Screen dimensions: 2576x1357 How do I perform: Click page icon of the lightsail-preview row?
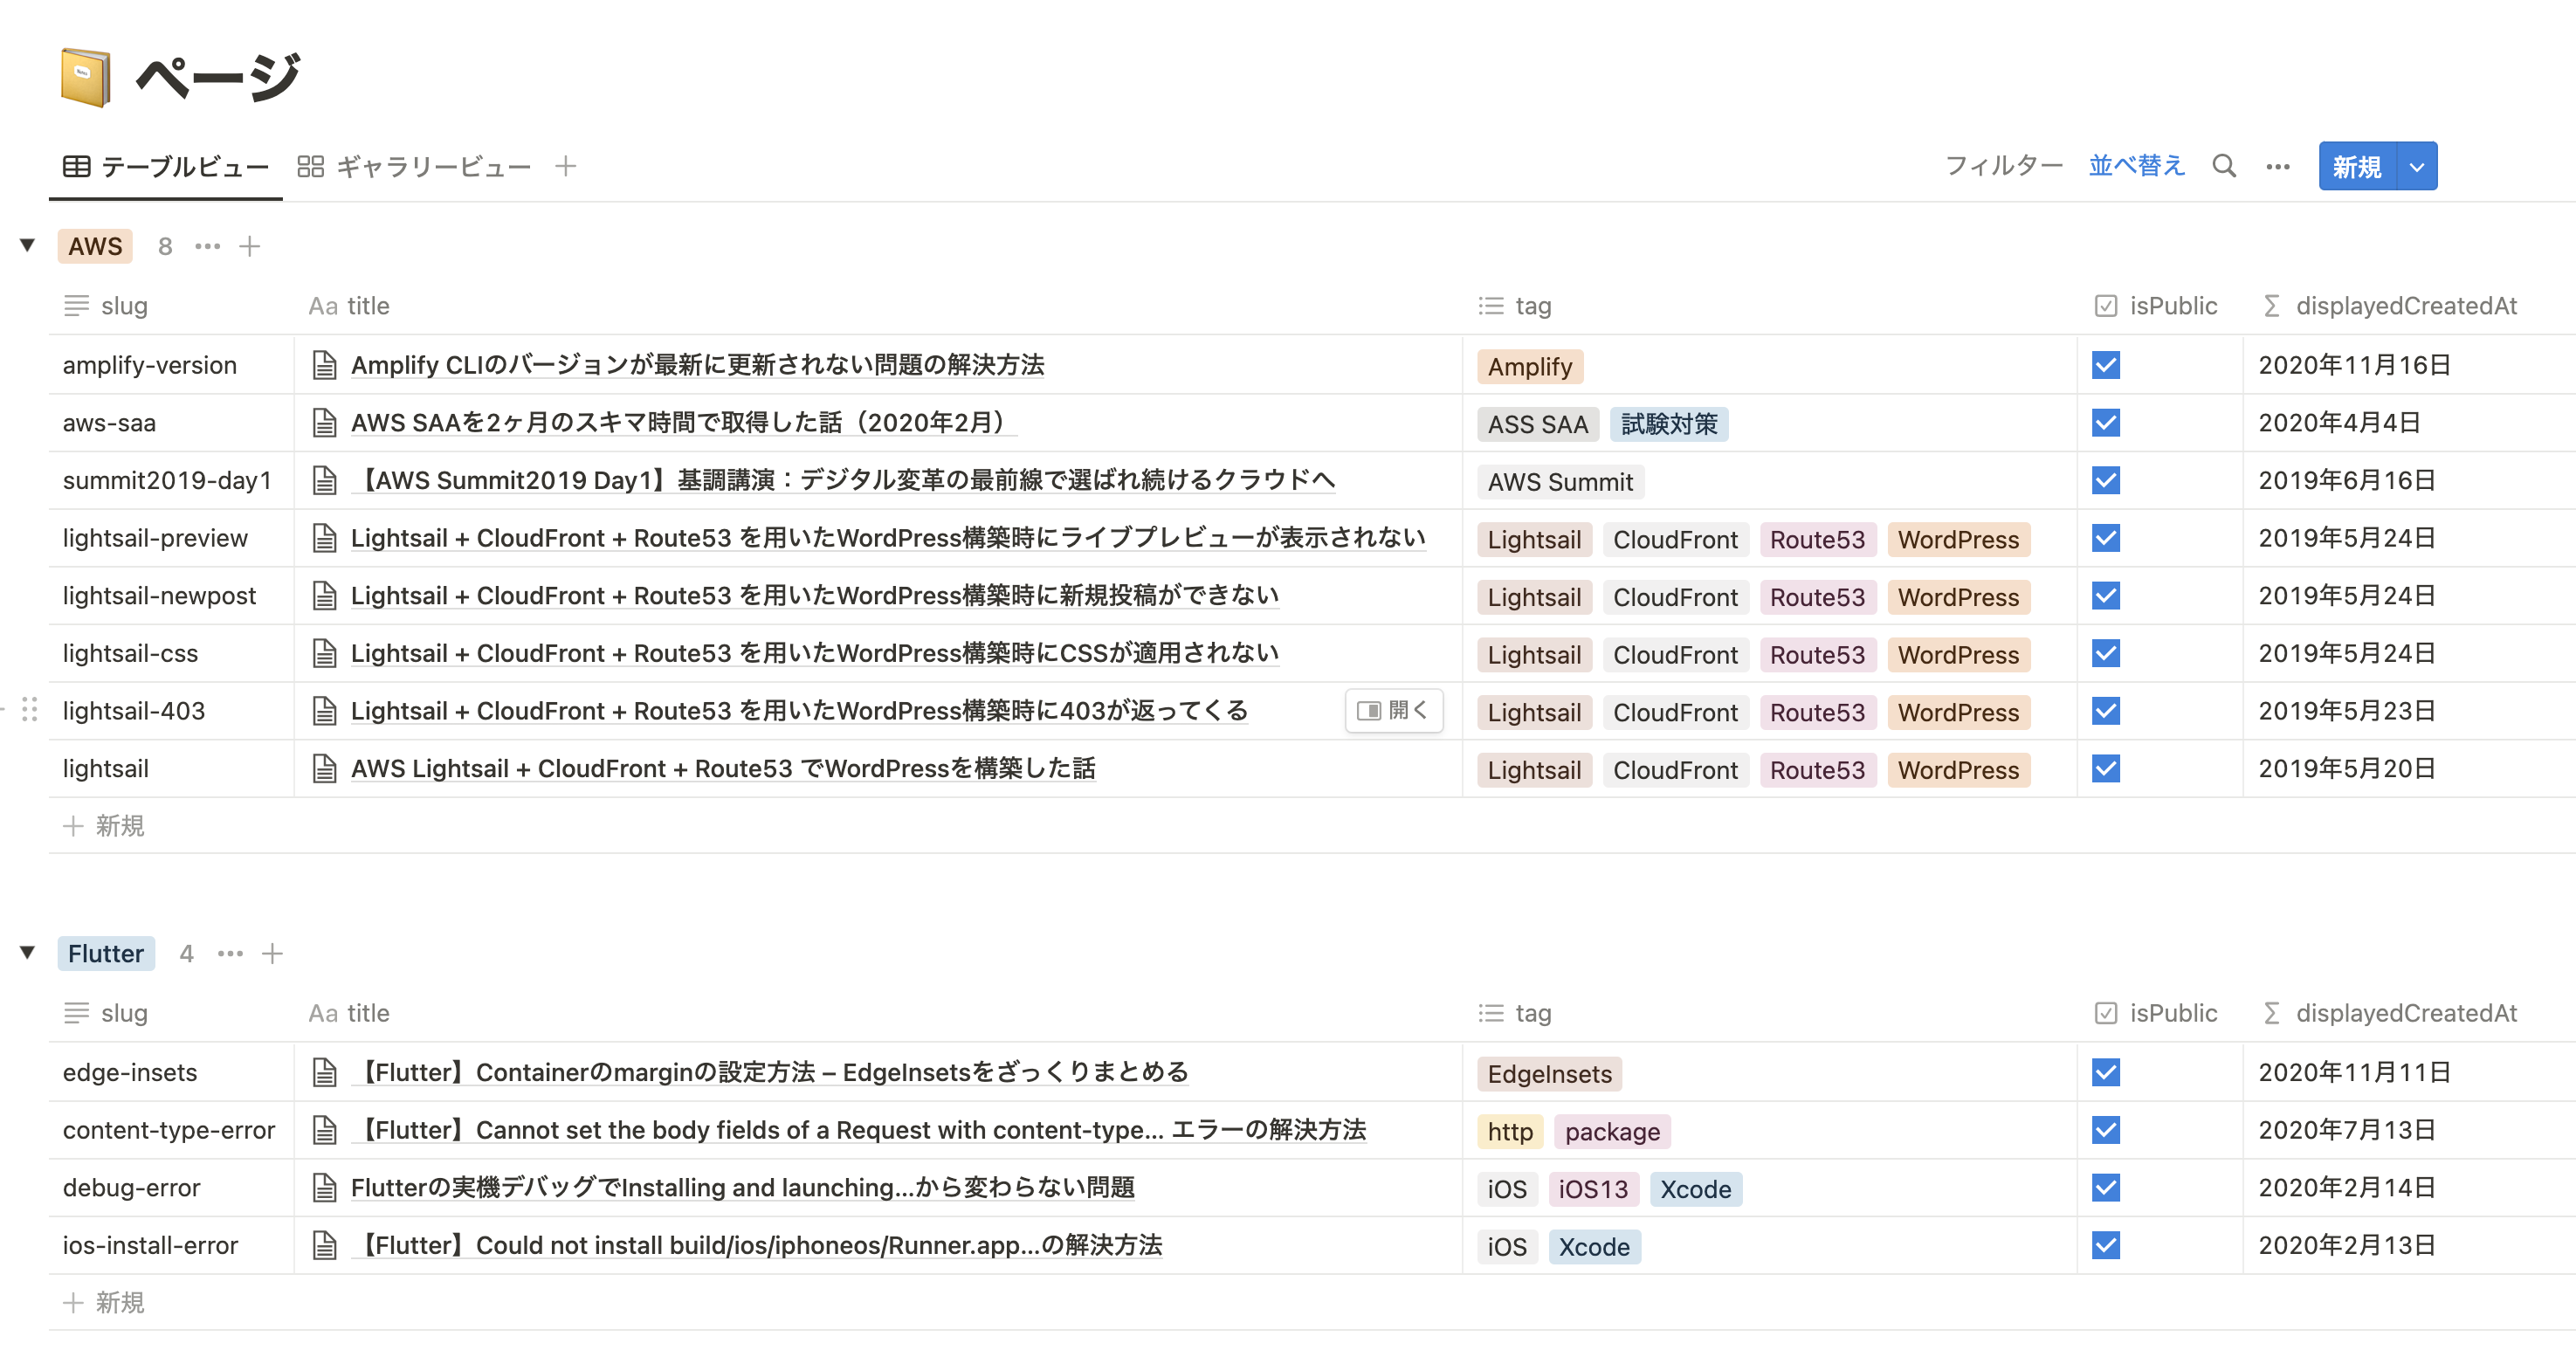click(324, 538)
